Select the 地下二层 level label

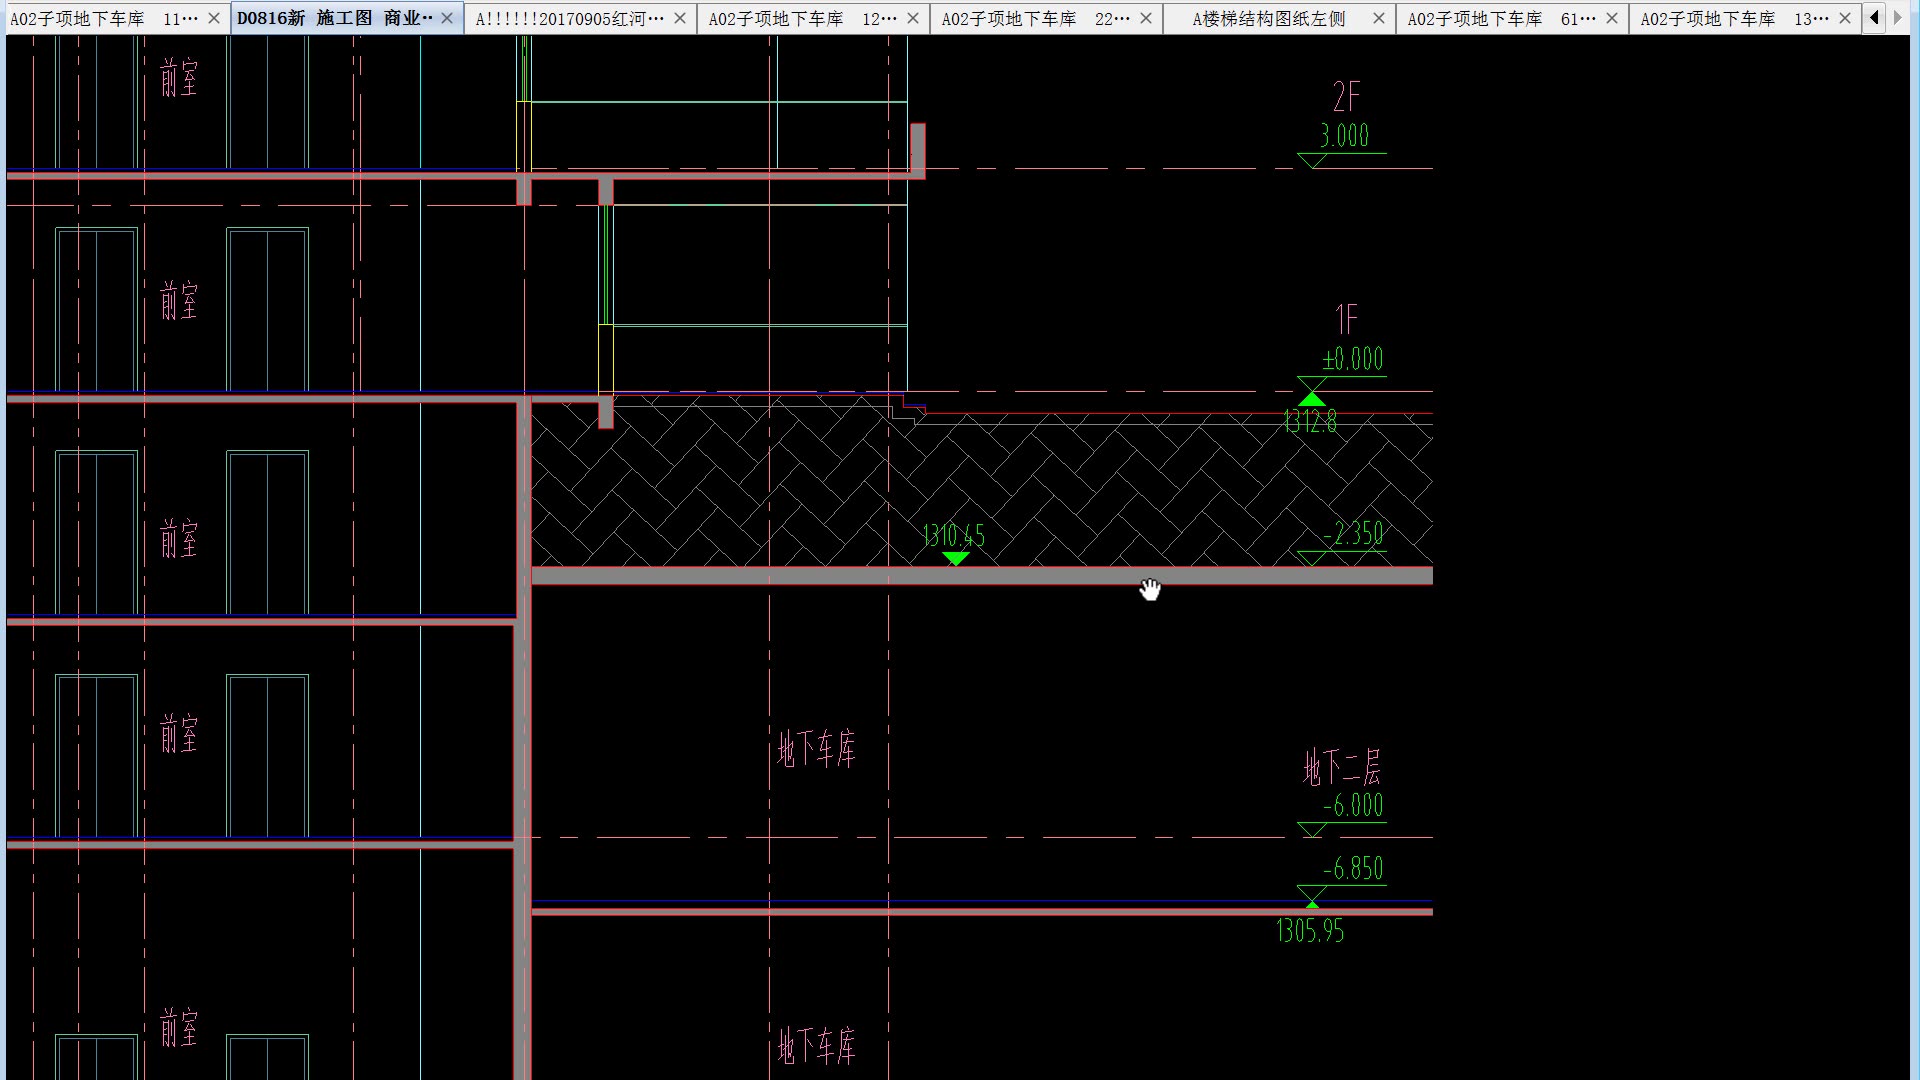pos(1342,768)
